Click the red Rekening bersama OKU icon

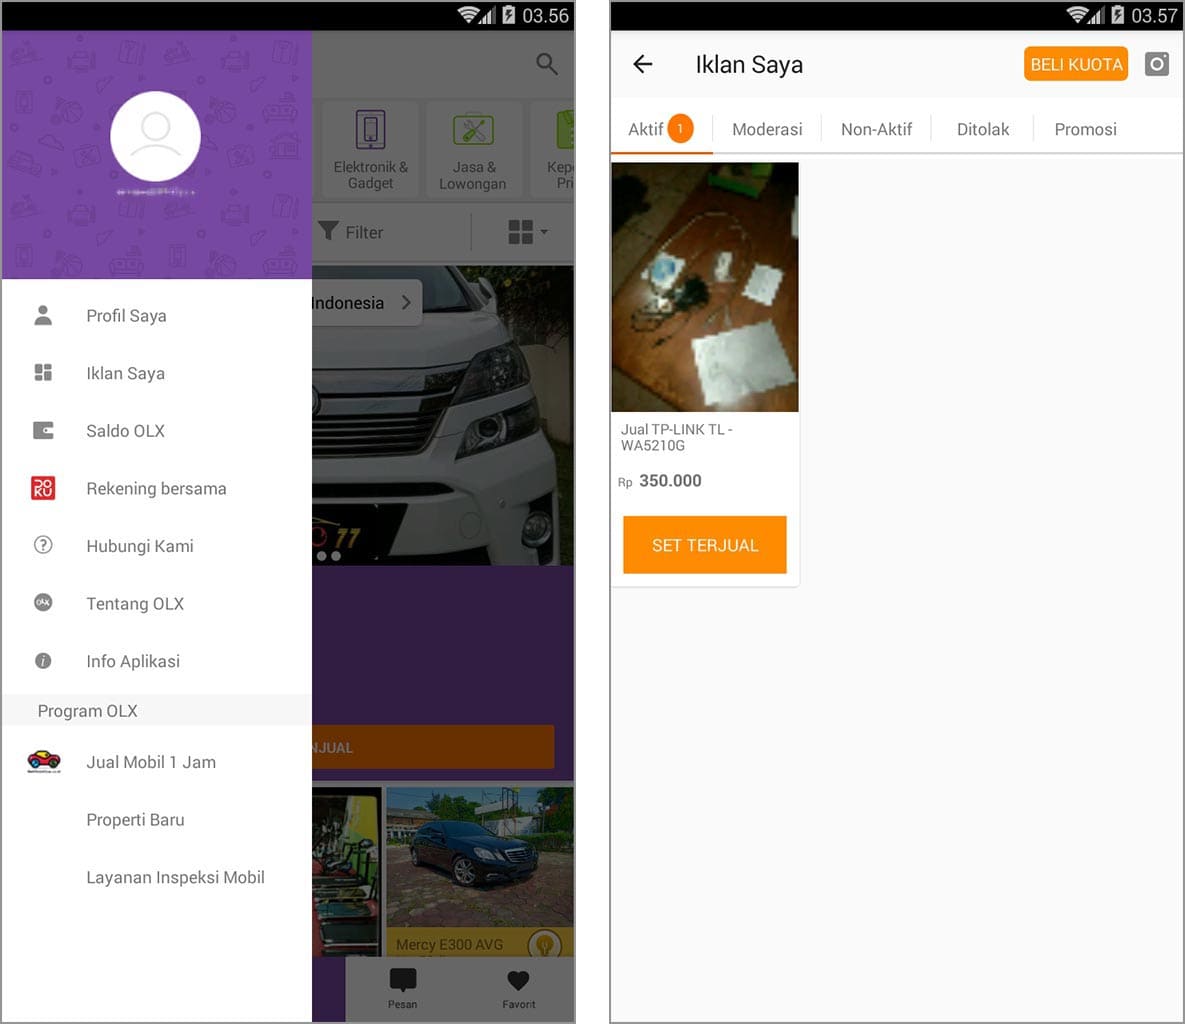44,488
